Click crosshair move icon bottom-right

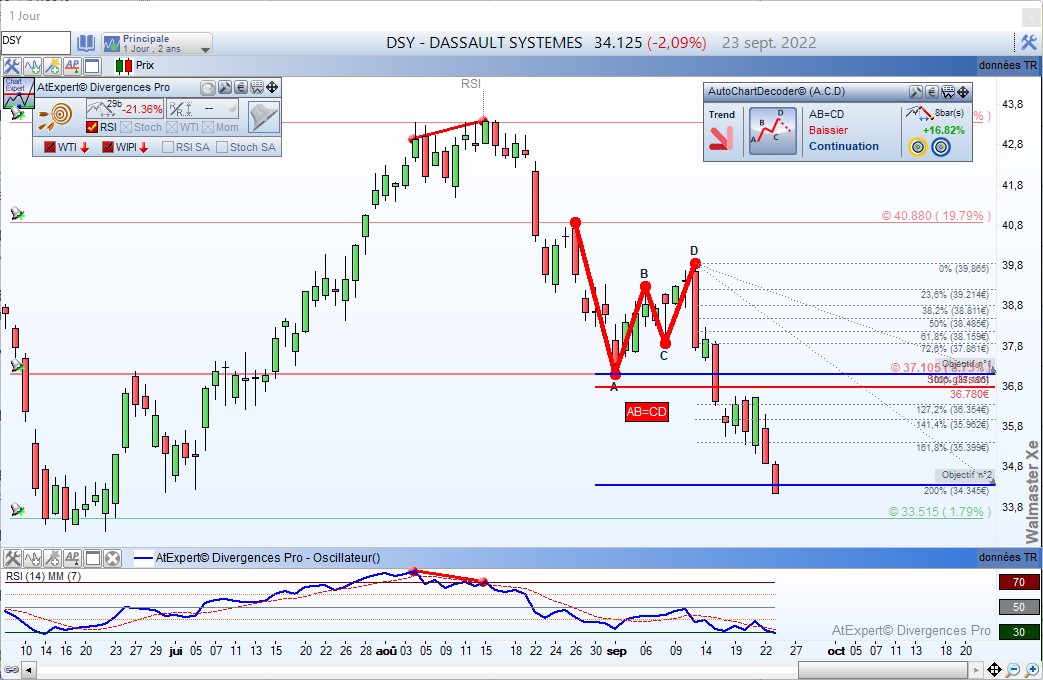tap(994, 670)
